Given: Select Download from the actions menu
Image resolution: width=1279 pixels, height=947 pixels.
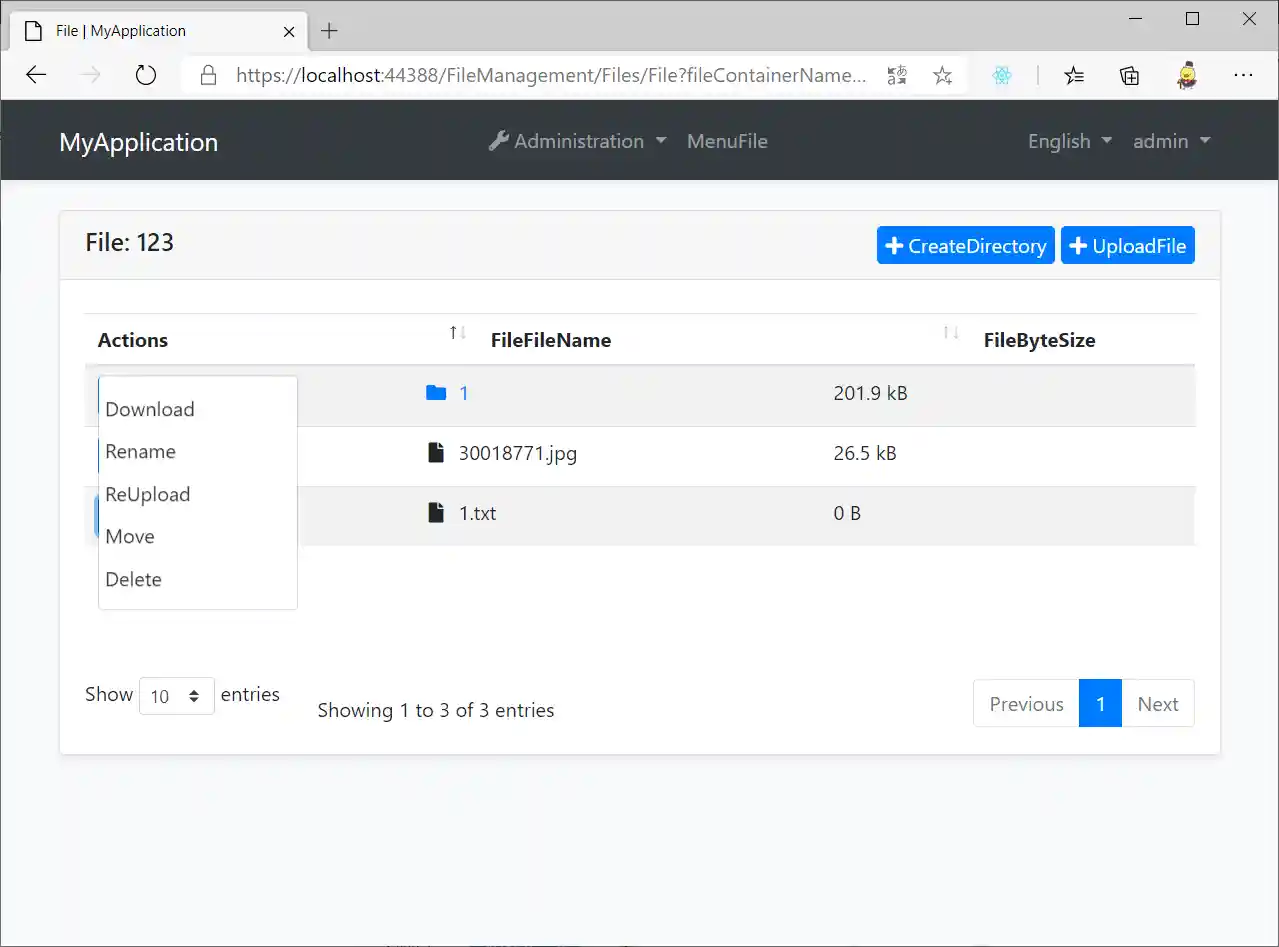Looking at the screenshot, I should 150,409.
